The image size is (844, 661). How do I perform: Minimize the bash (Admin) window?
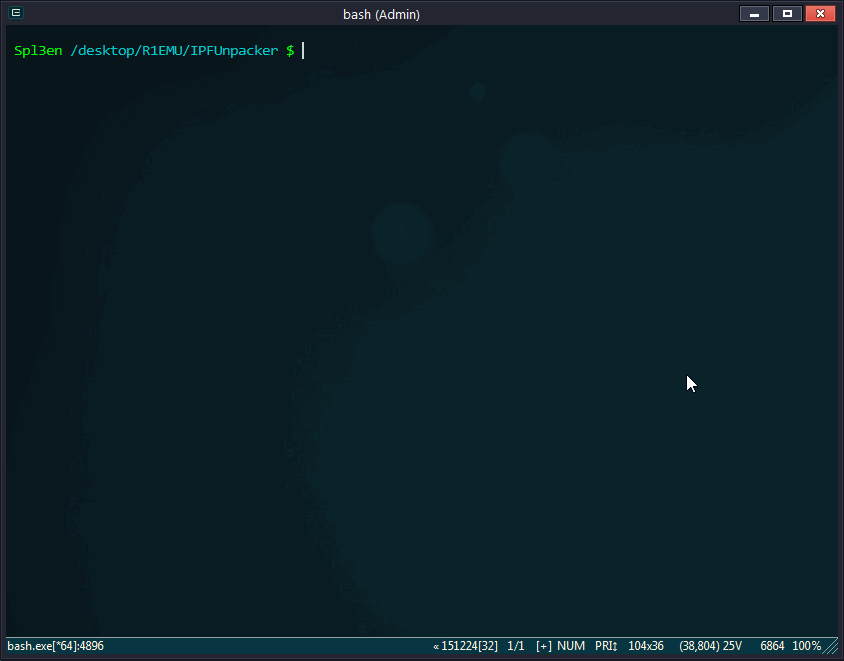pos(754,13)
